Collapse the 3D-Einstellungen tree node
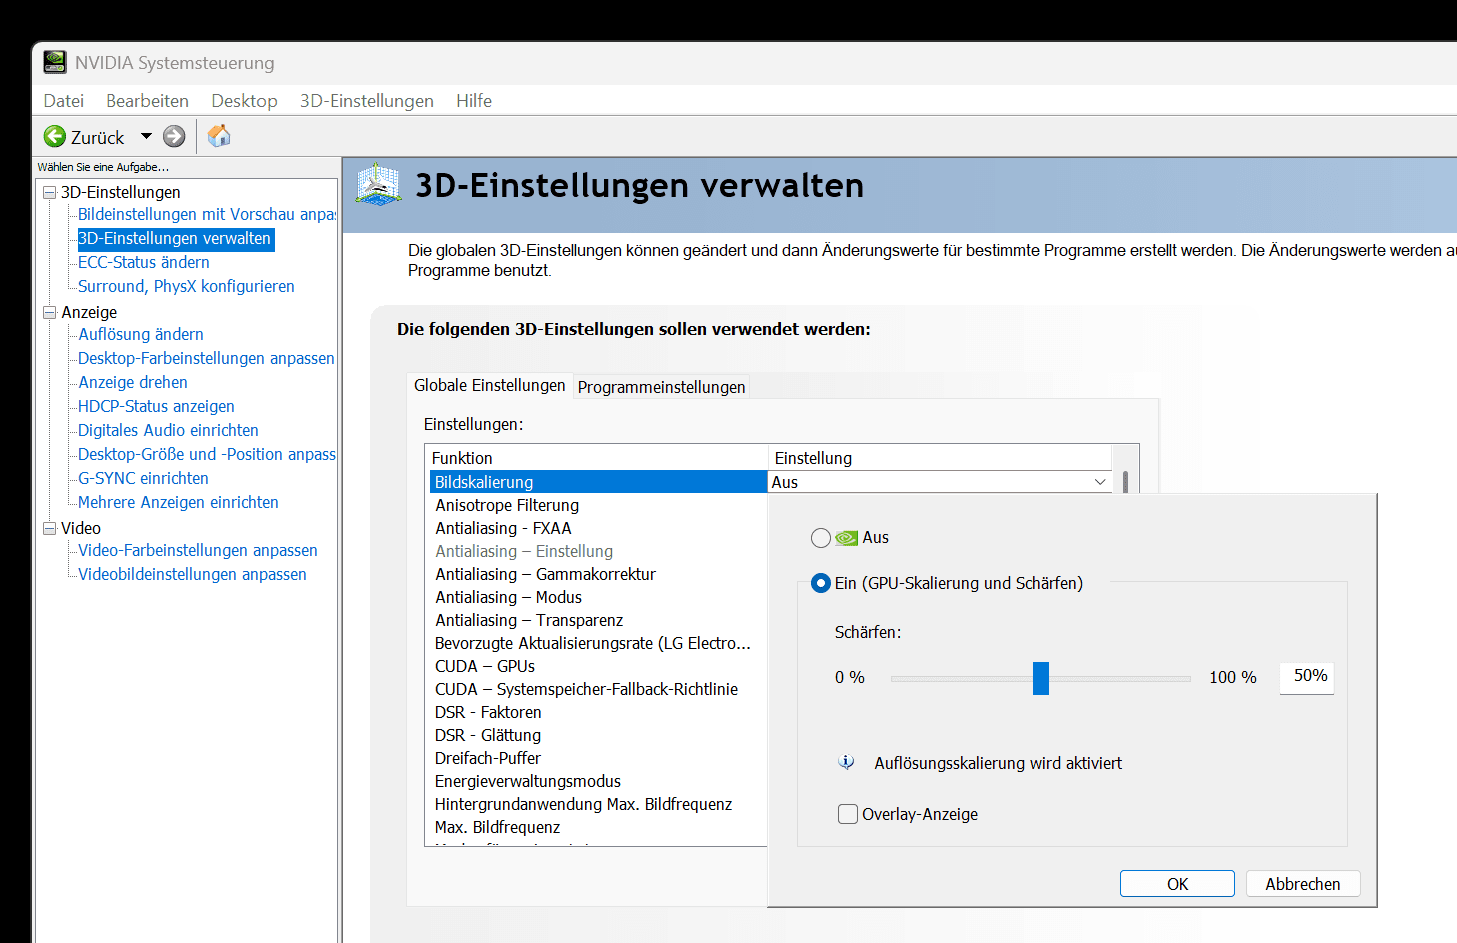The image size is (1457, 943). pyautogui.click(x=49, y=192)
